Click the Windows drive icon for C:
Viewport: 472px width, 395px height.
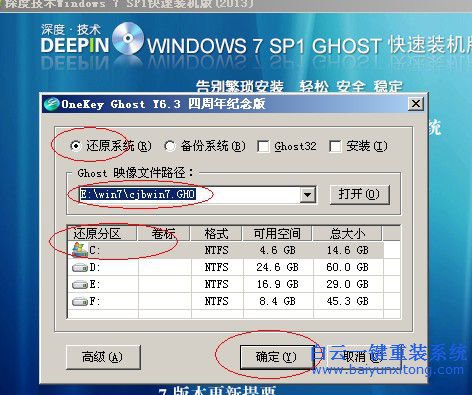79,250
